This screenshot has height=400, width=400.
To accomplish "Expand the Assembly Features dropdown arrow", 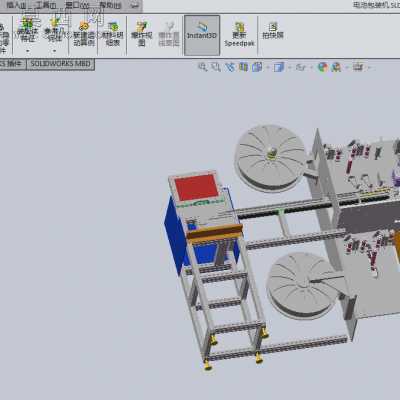I will [x=28, y=51].
